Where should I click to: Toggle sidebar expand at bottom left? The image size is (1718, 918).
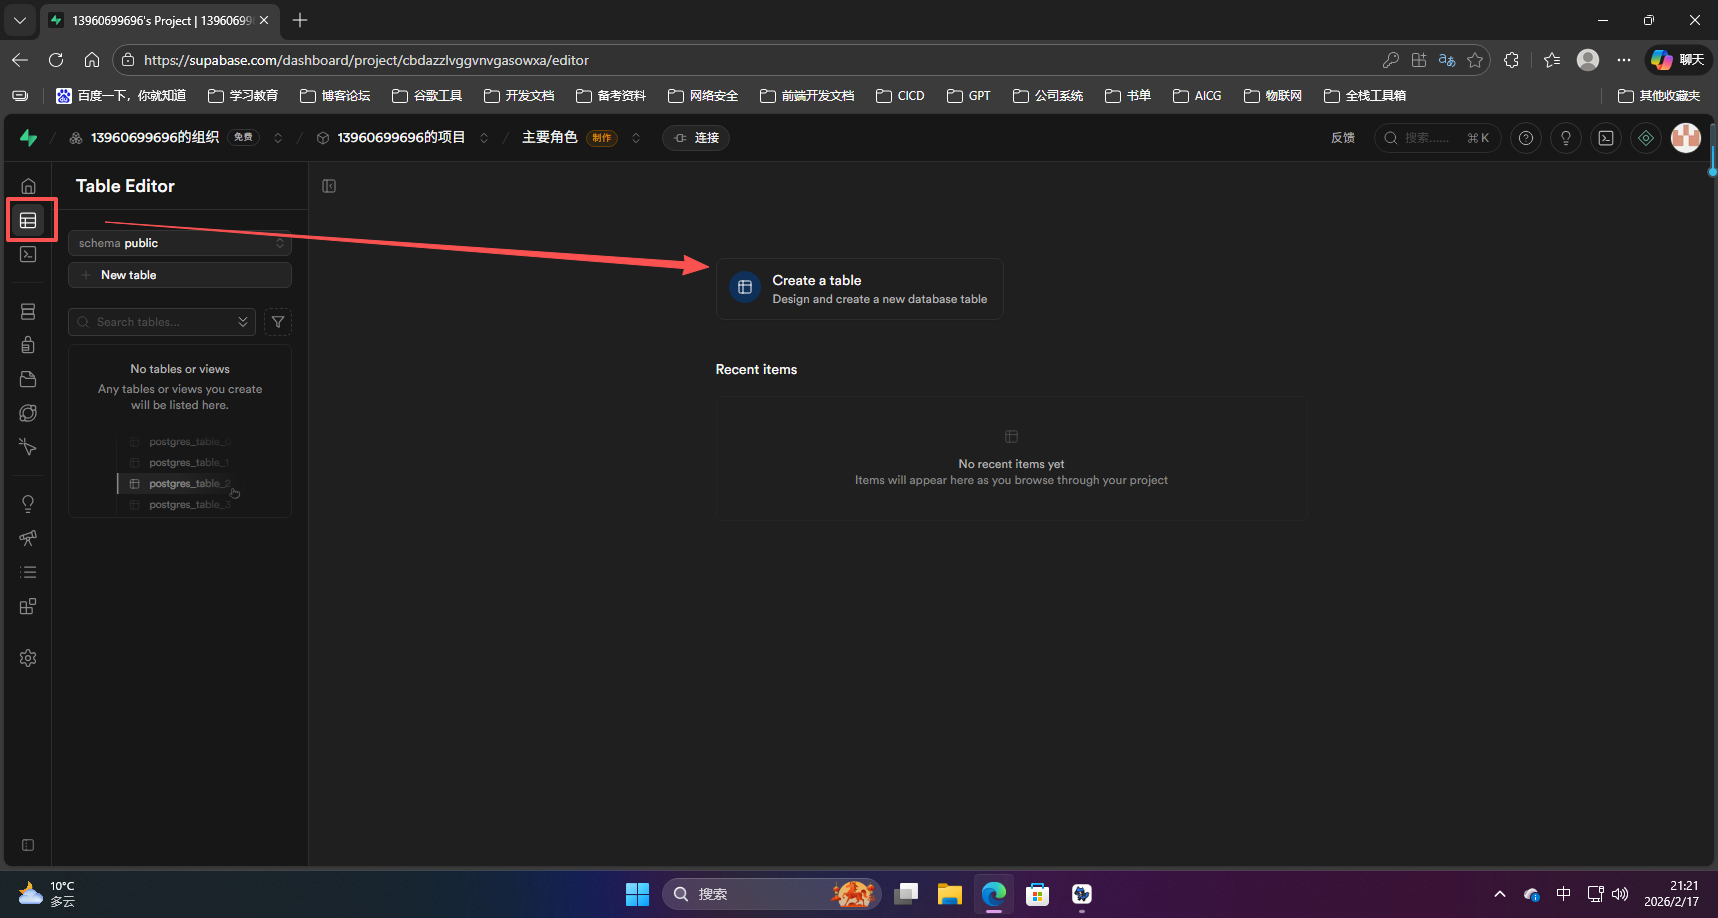coord(28,845)
